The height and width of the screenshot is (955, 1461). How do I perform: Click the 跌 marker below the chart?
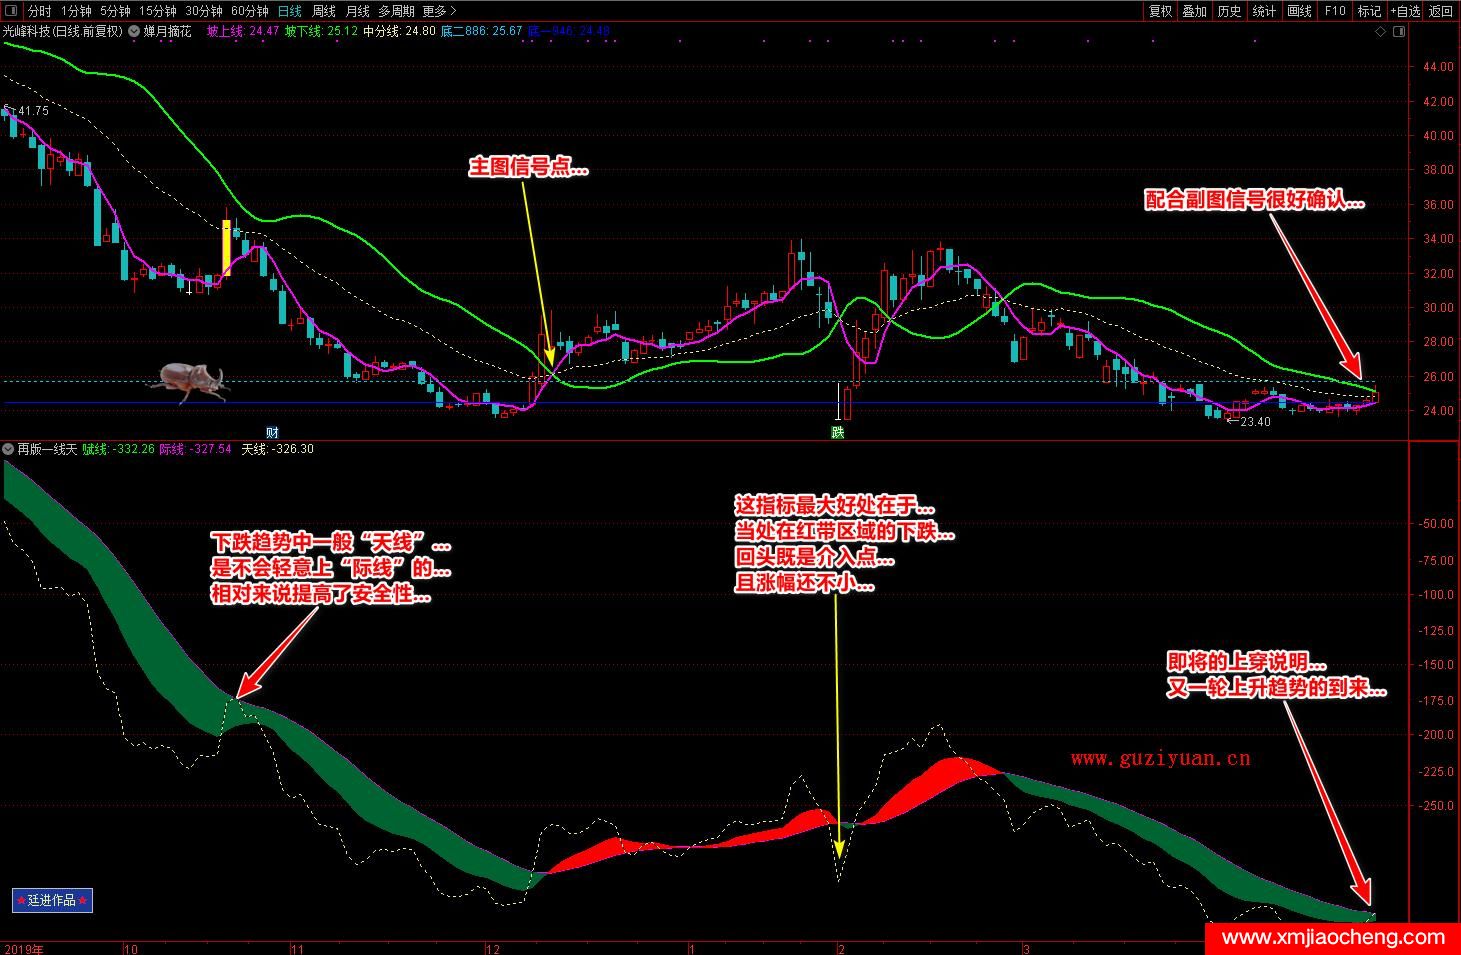[x=837, y=432]
